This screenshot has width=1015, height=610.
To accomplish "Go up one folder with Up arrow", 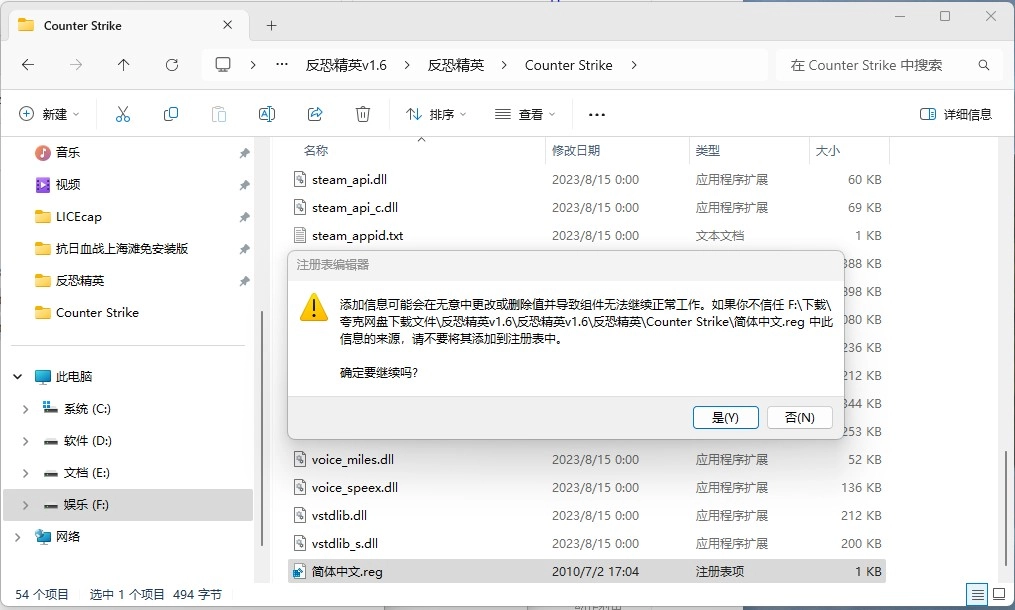I will coord(124,65).
